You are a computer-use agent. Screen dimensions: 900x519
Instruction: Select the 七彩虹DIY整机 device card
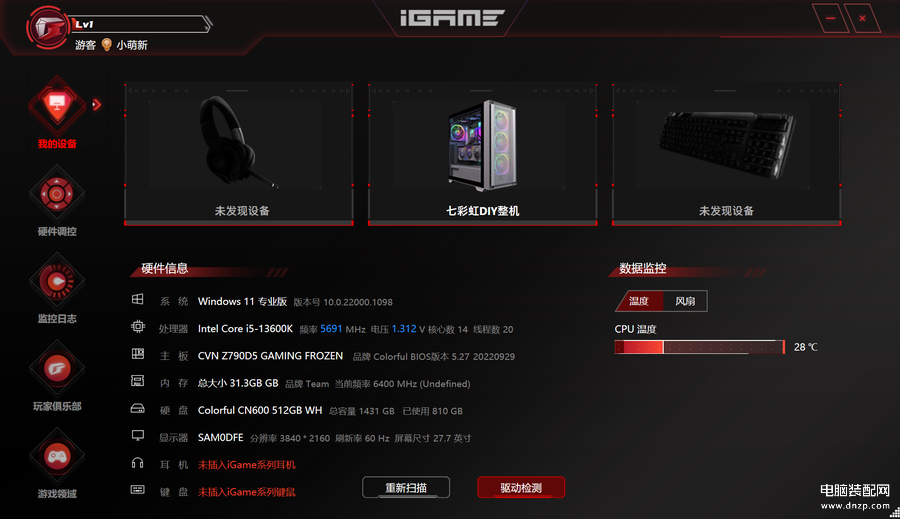[483, 155]
